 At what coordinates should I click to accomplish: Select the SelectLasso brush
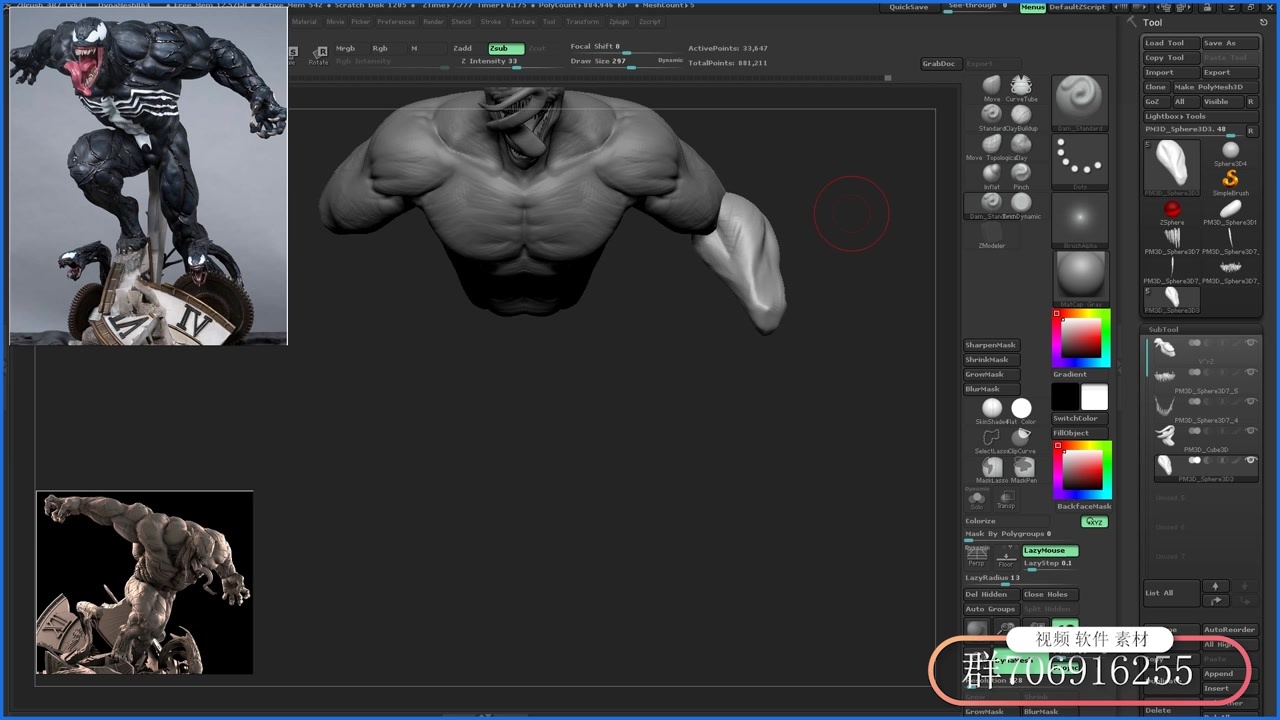click(x=991, y=439)
